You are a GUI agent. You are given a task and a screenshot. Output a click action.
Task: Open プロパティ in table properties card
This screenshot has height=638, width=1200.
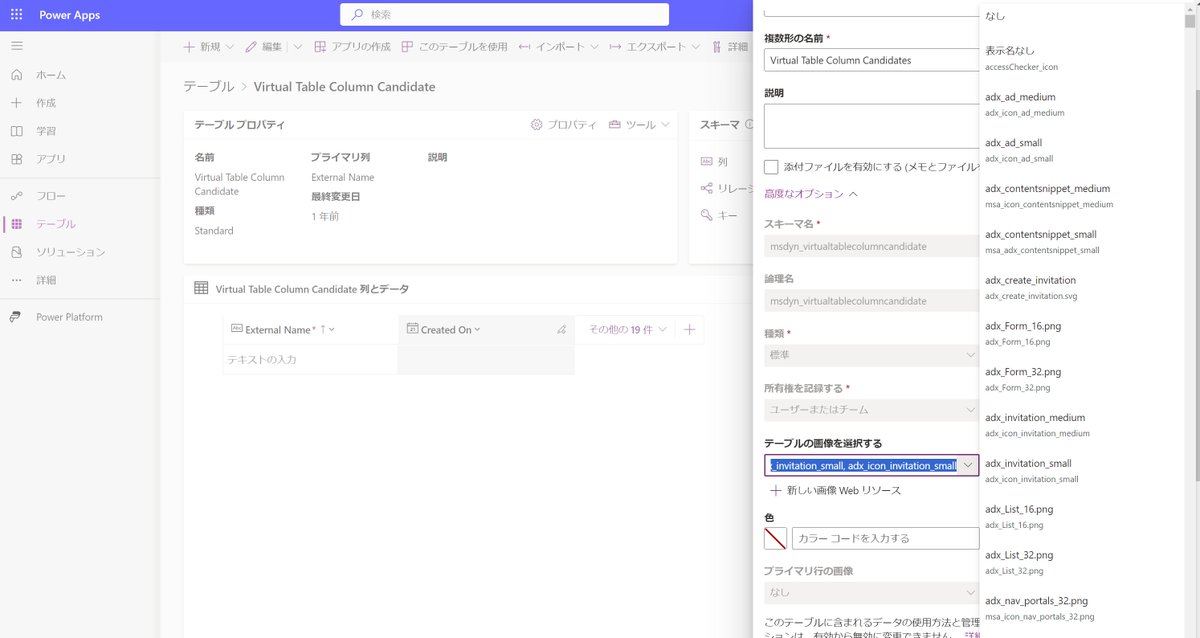tap(563, 125)
